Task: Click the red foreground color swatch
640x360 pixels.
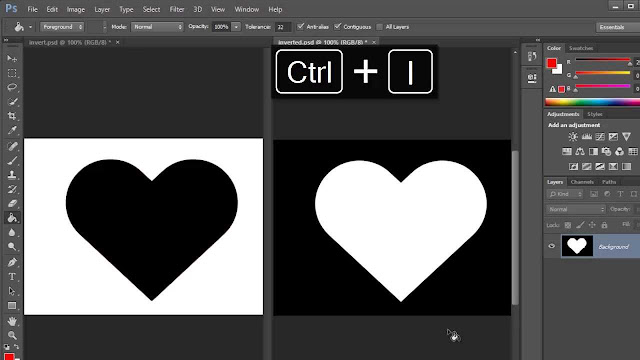Action: pyautogui.click(x=551, y=63)
